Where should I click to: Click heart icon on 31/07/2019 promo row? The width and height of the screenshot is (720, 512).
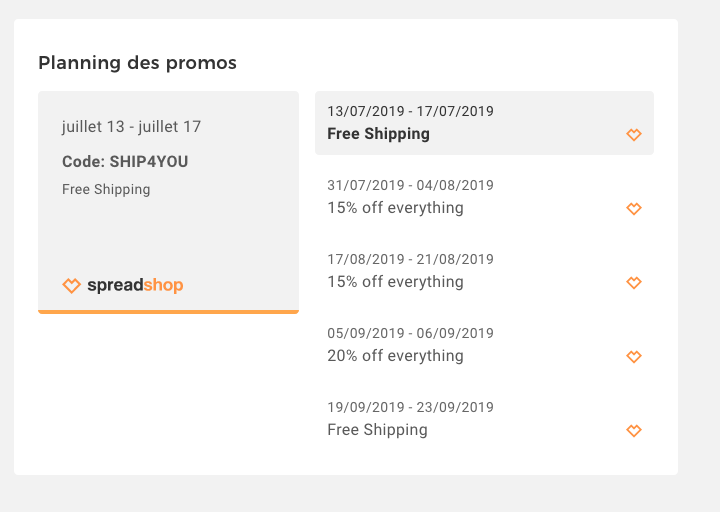click(633, 209)
